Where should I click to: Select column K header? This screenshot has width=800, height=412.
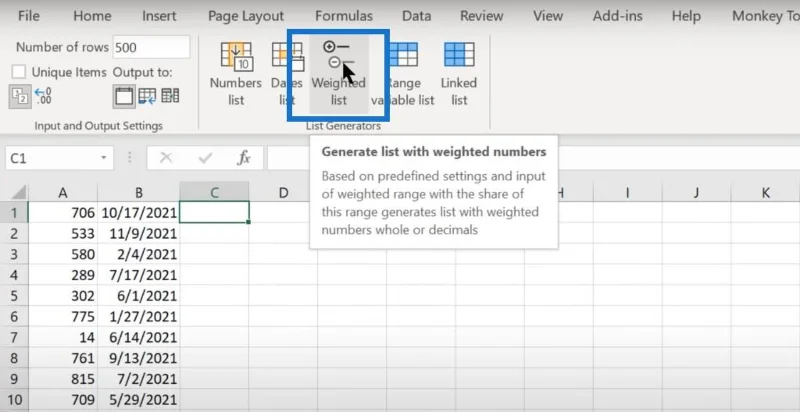pyautogui.click(x=765, y=193)
